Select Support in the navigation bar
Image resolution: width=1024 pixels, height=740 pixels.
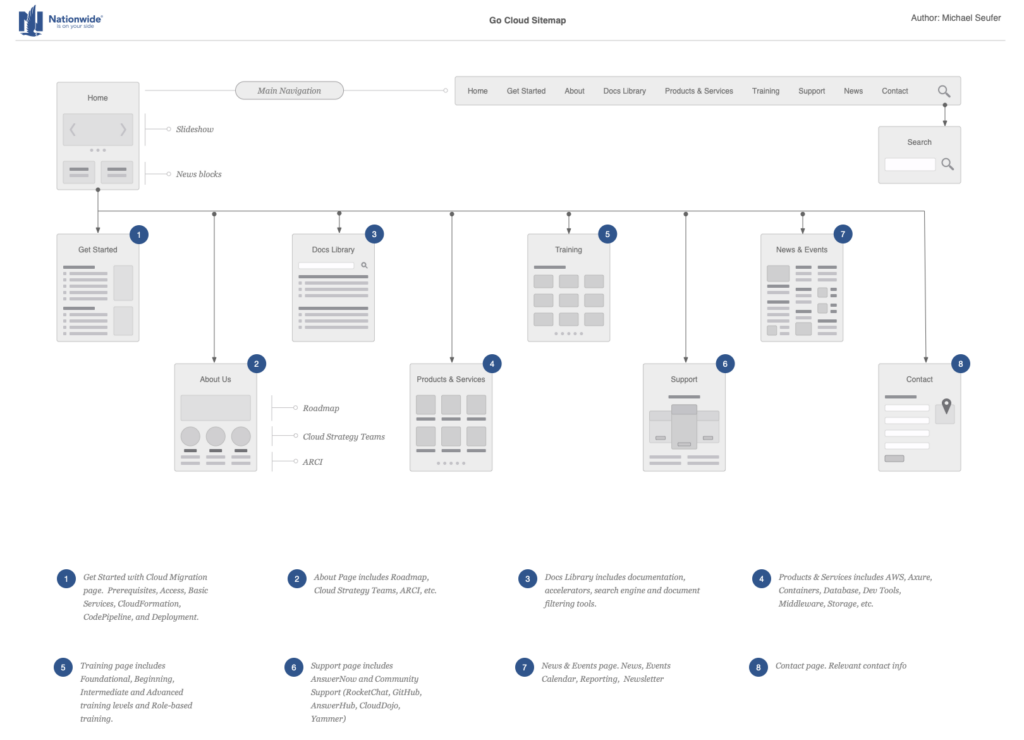[811, 91]
